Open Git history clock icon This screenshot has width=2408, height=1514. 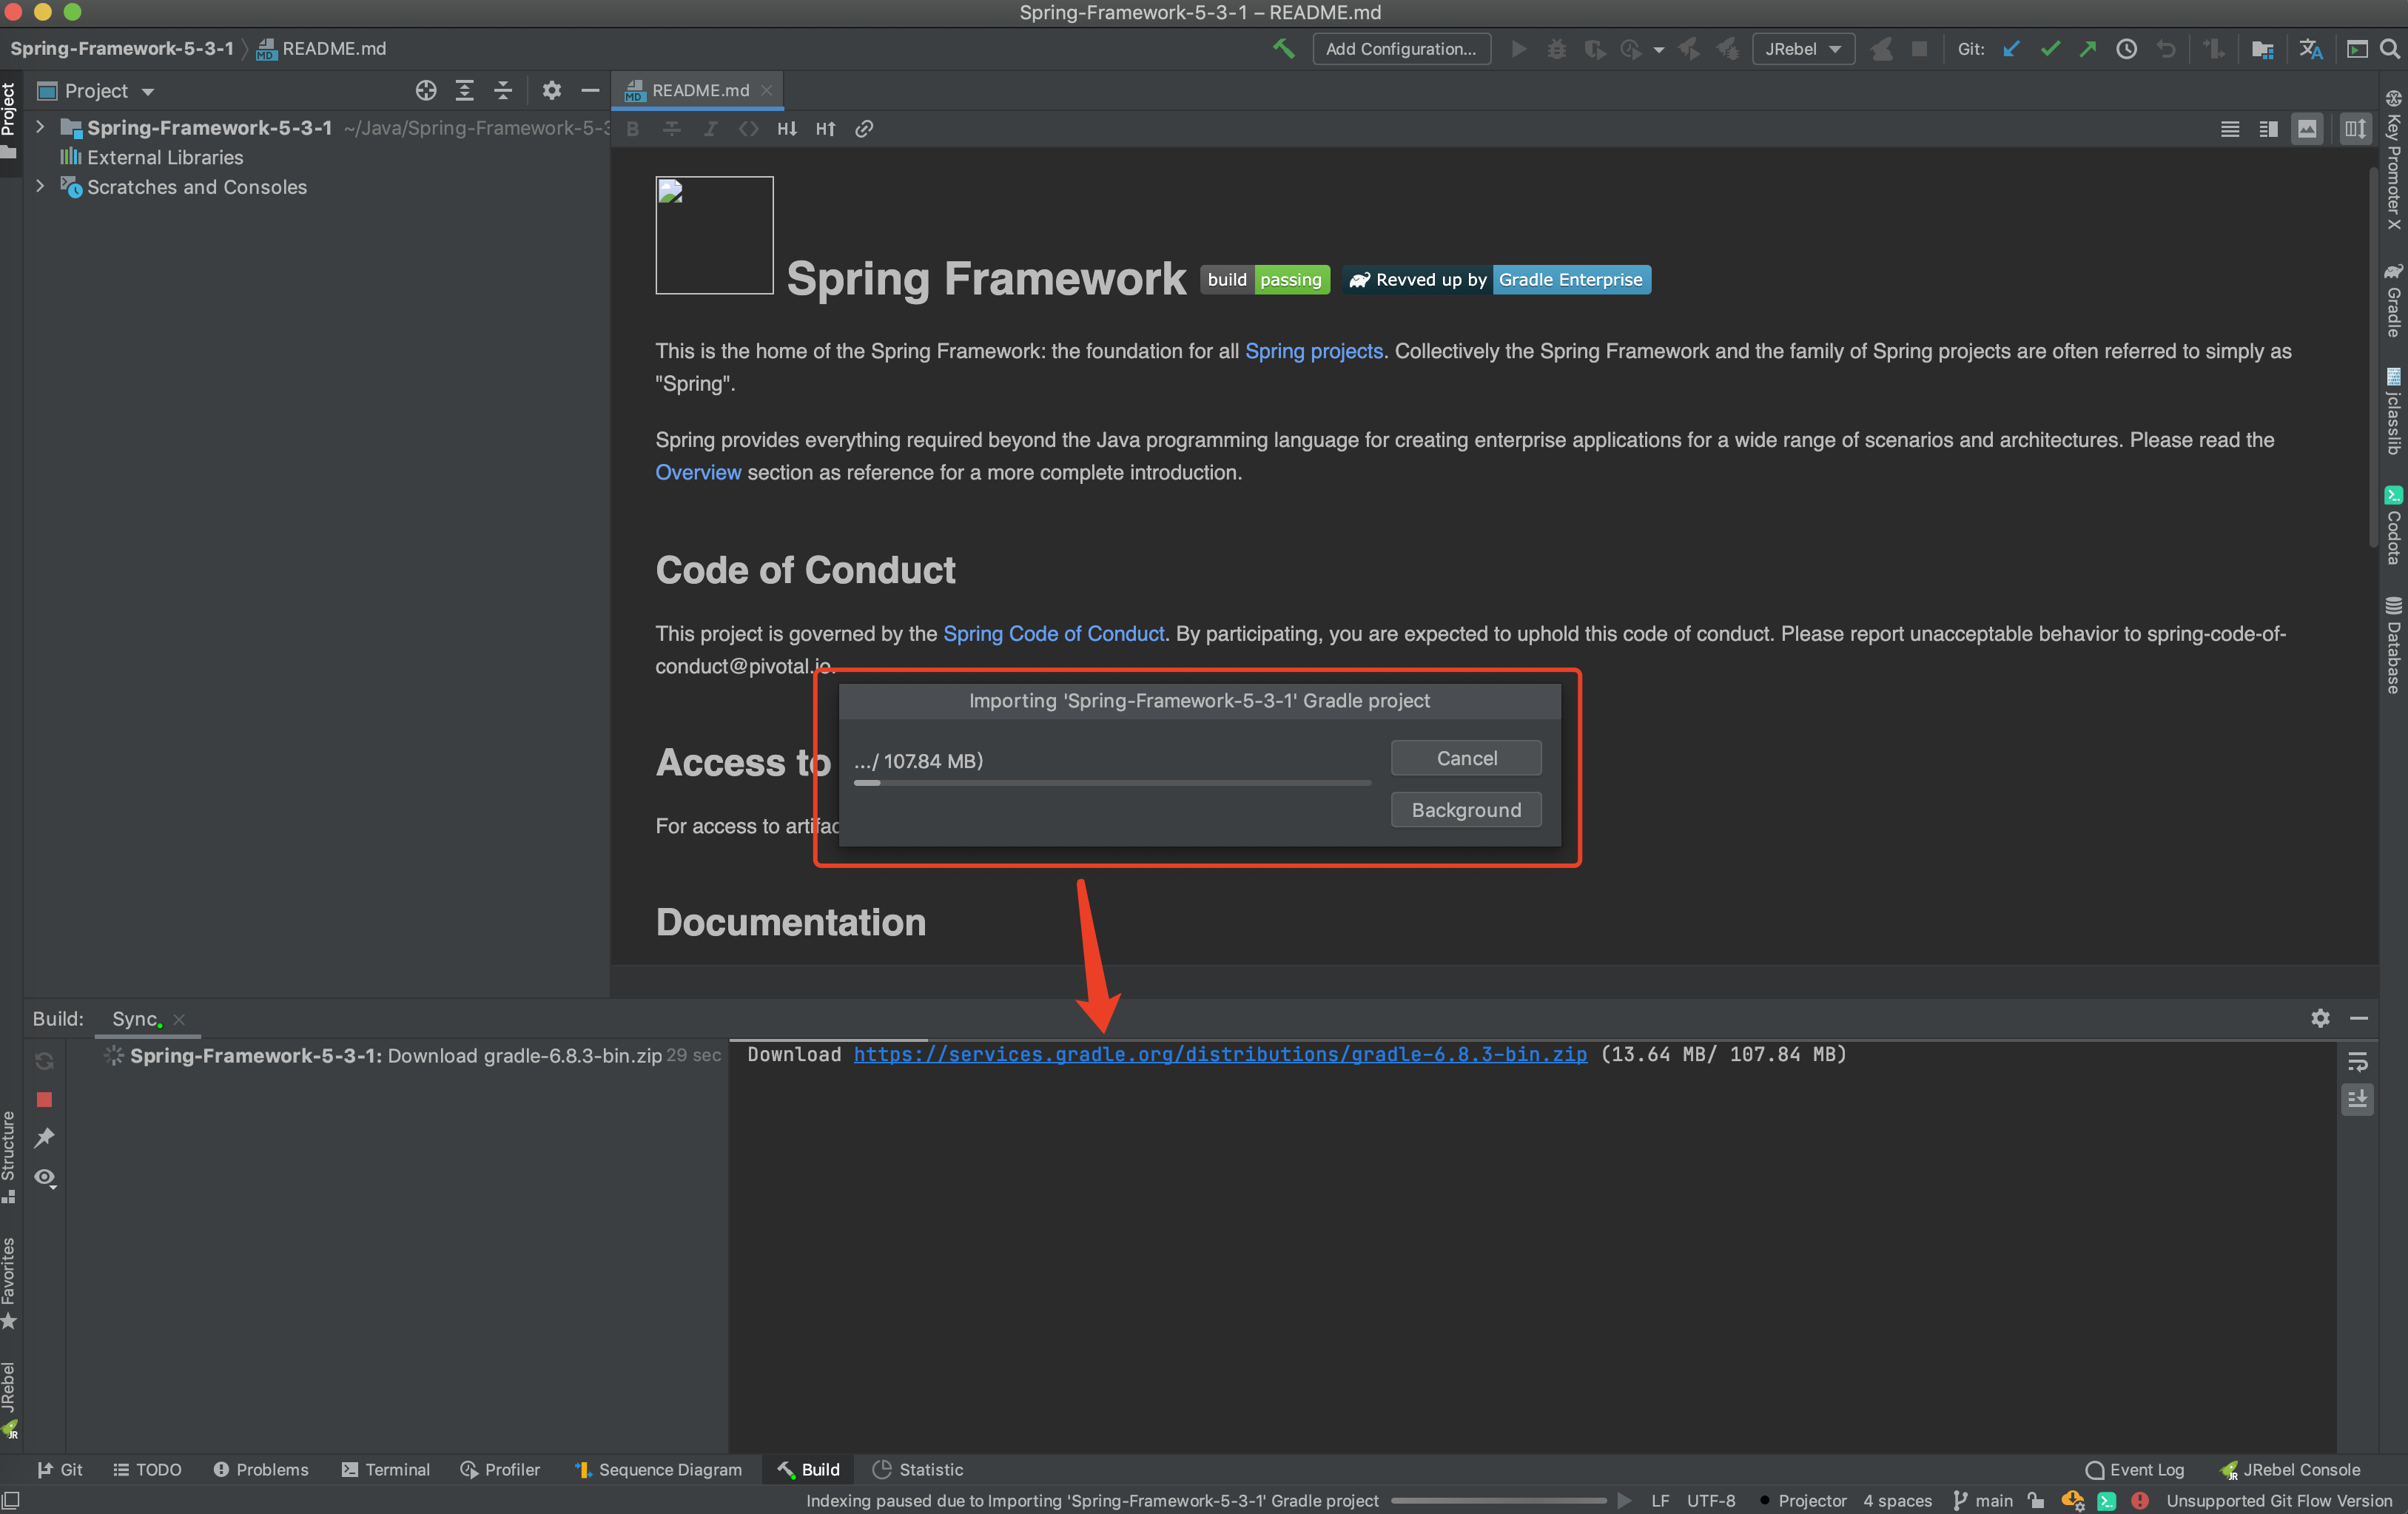[2126, 48]
